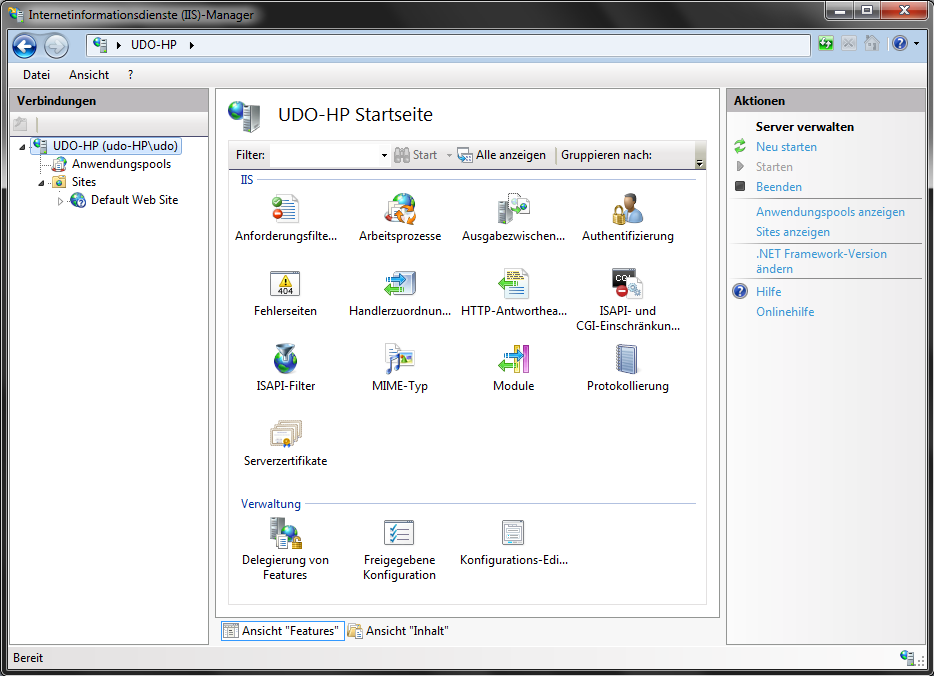Click the connection icon in Verbindungen toolbar

click(x=20, y=124)
